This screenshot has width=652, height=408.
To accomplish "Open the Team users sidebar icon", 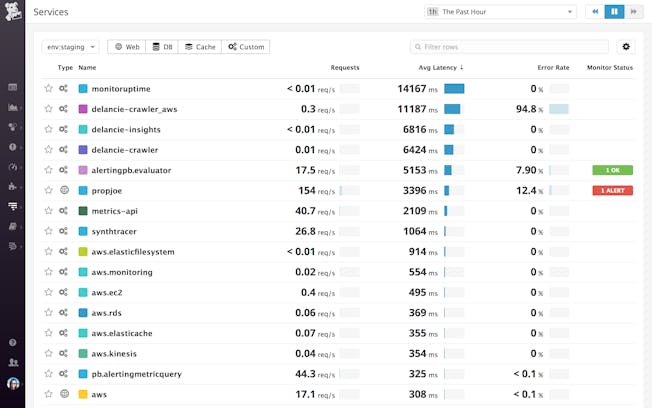I will point(13,362).
